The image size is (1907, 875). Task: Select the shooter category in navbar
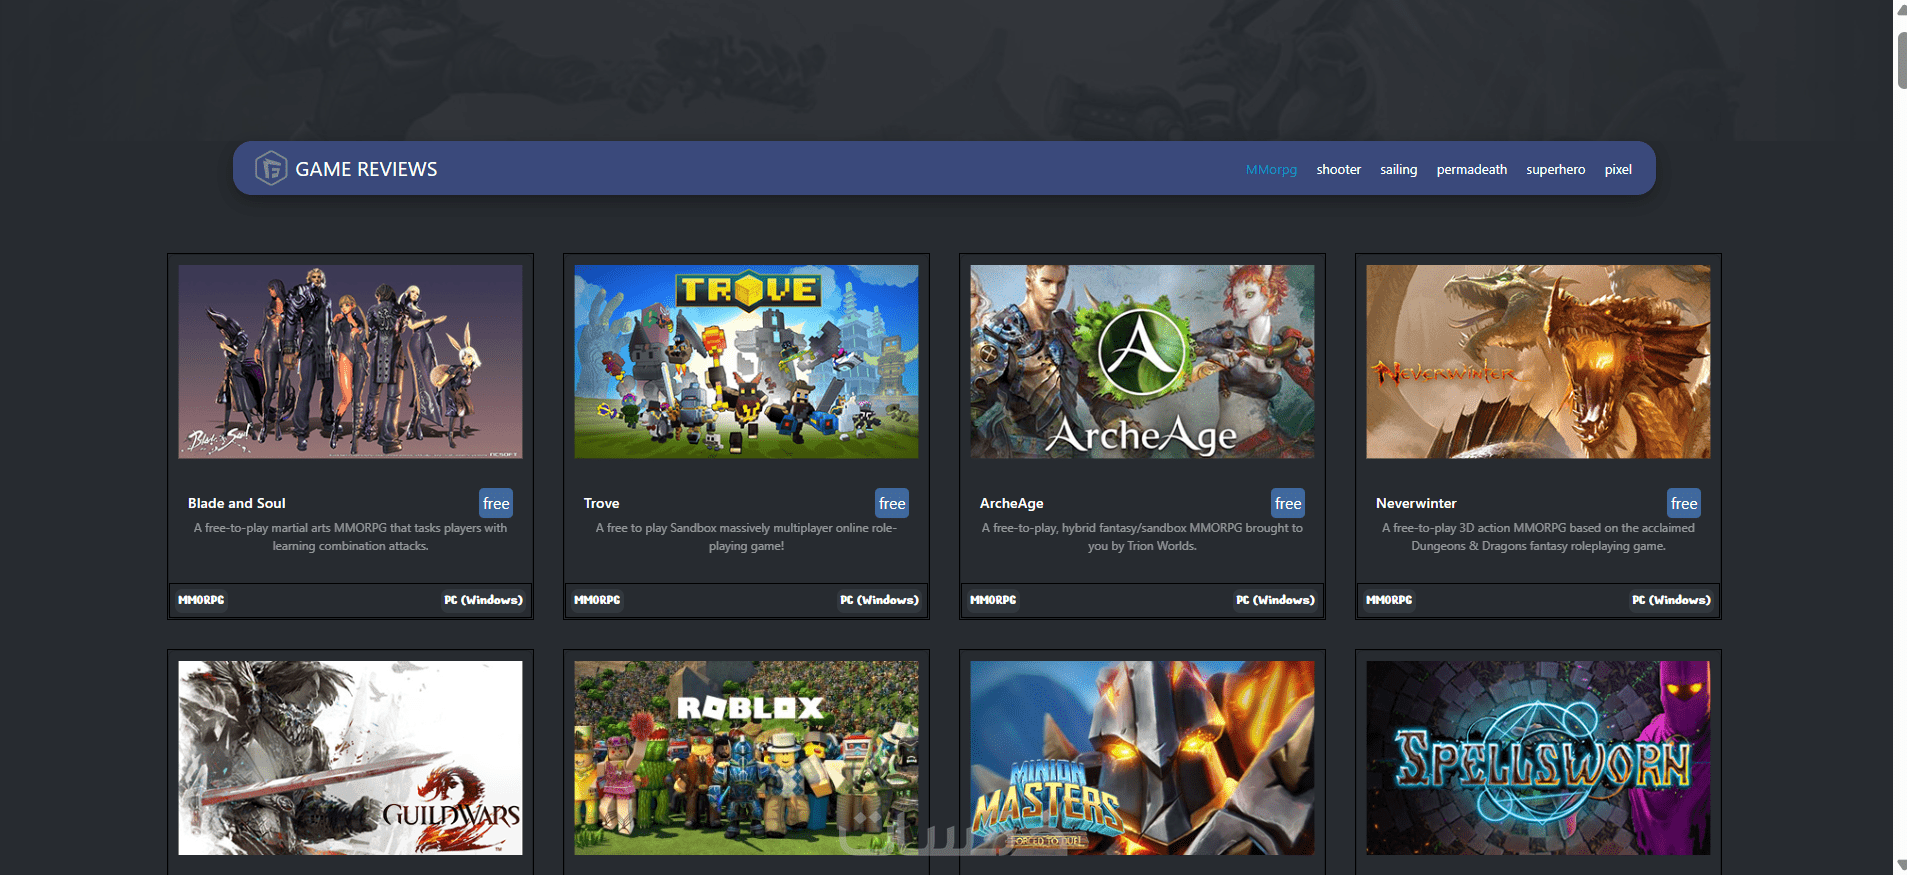click(1338, 169)
